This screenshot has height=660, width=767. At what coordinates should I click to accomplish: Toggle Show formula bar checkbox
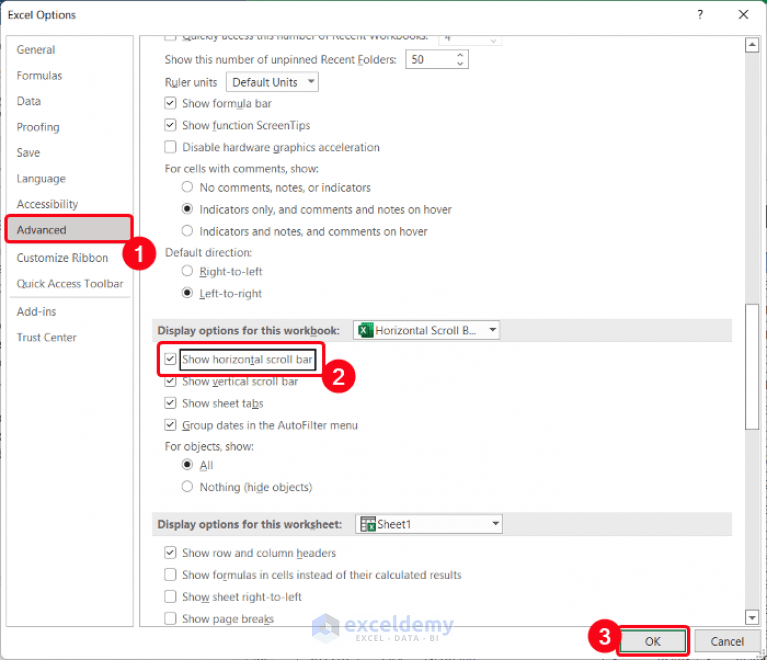(170, 103)
